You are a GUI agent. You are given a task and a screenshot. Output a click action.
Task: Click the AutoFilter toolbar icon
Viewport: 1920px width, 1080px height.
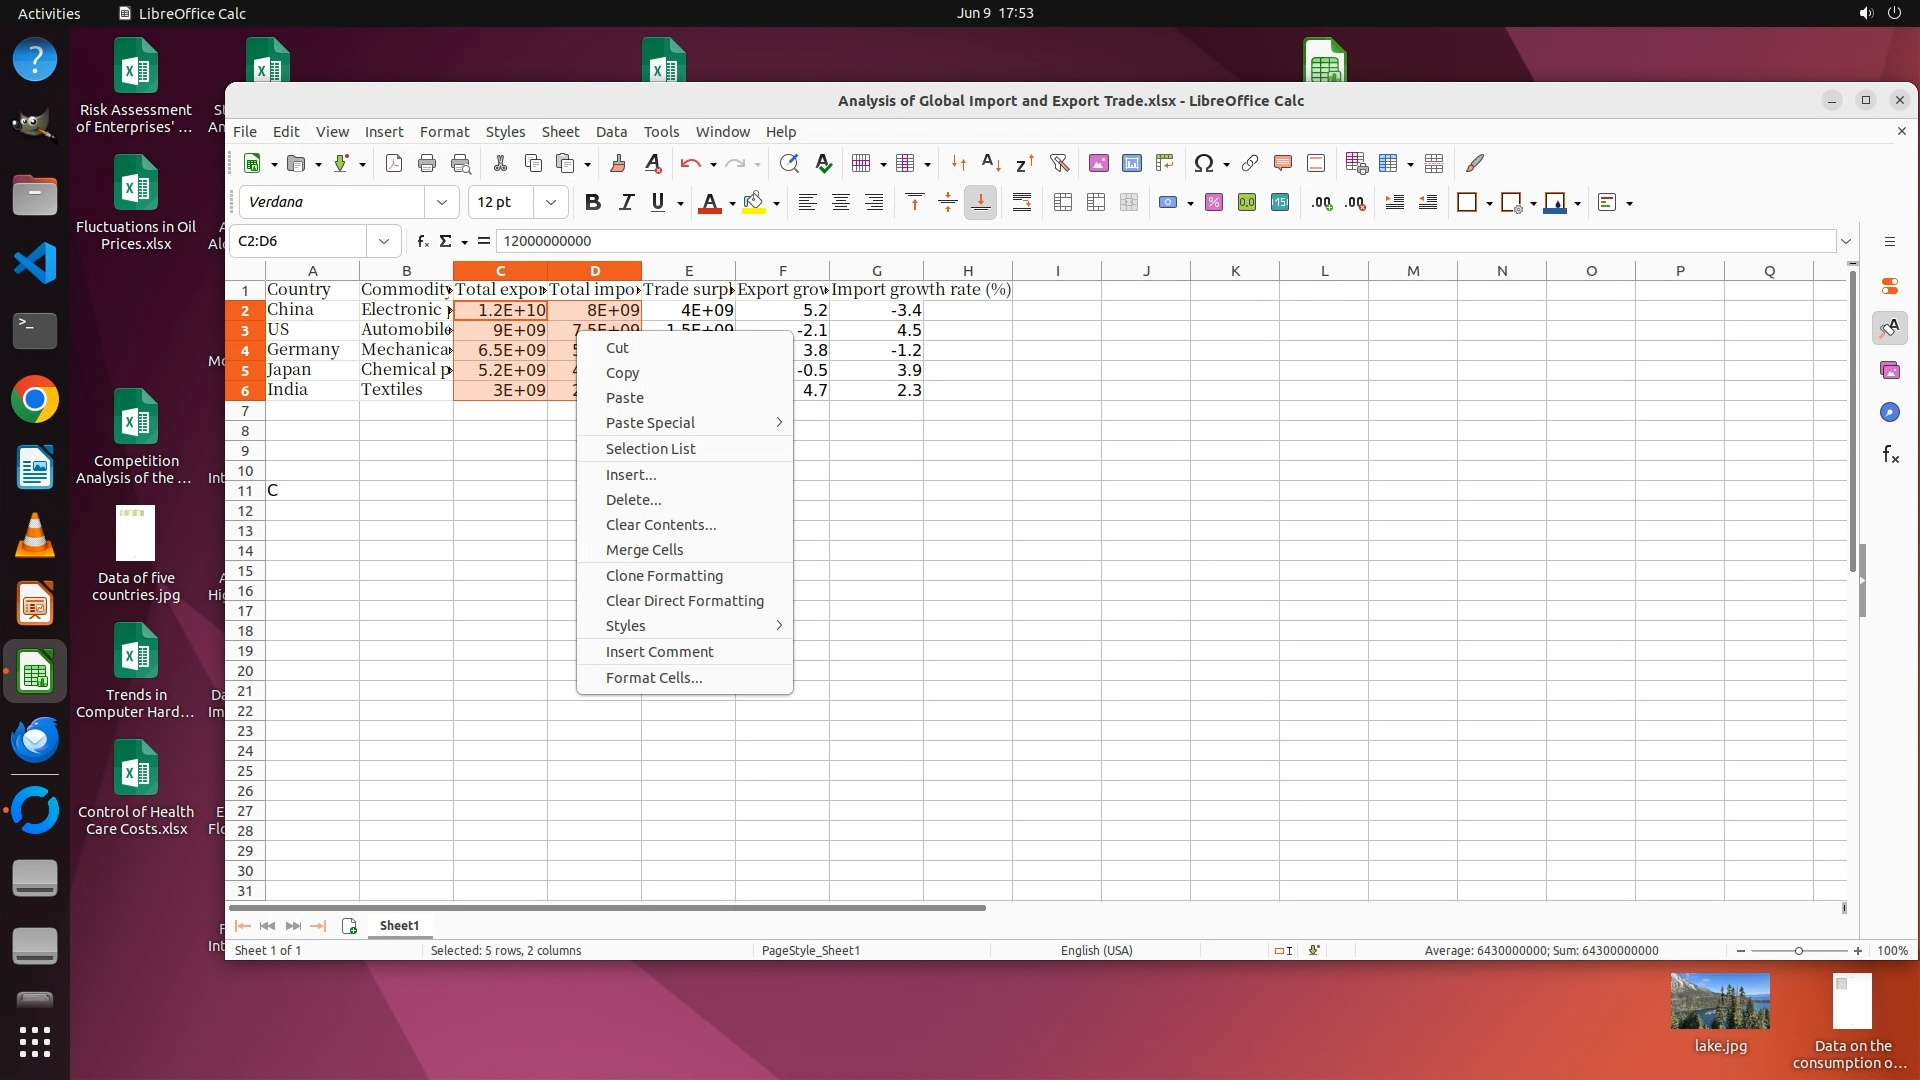[1059, 163]
